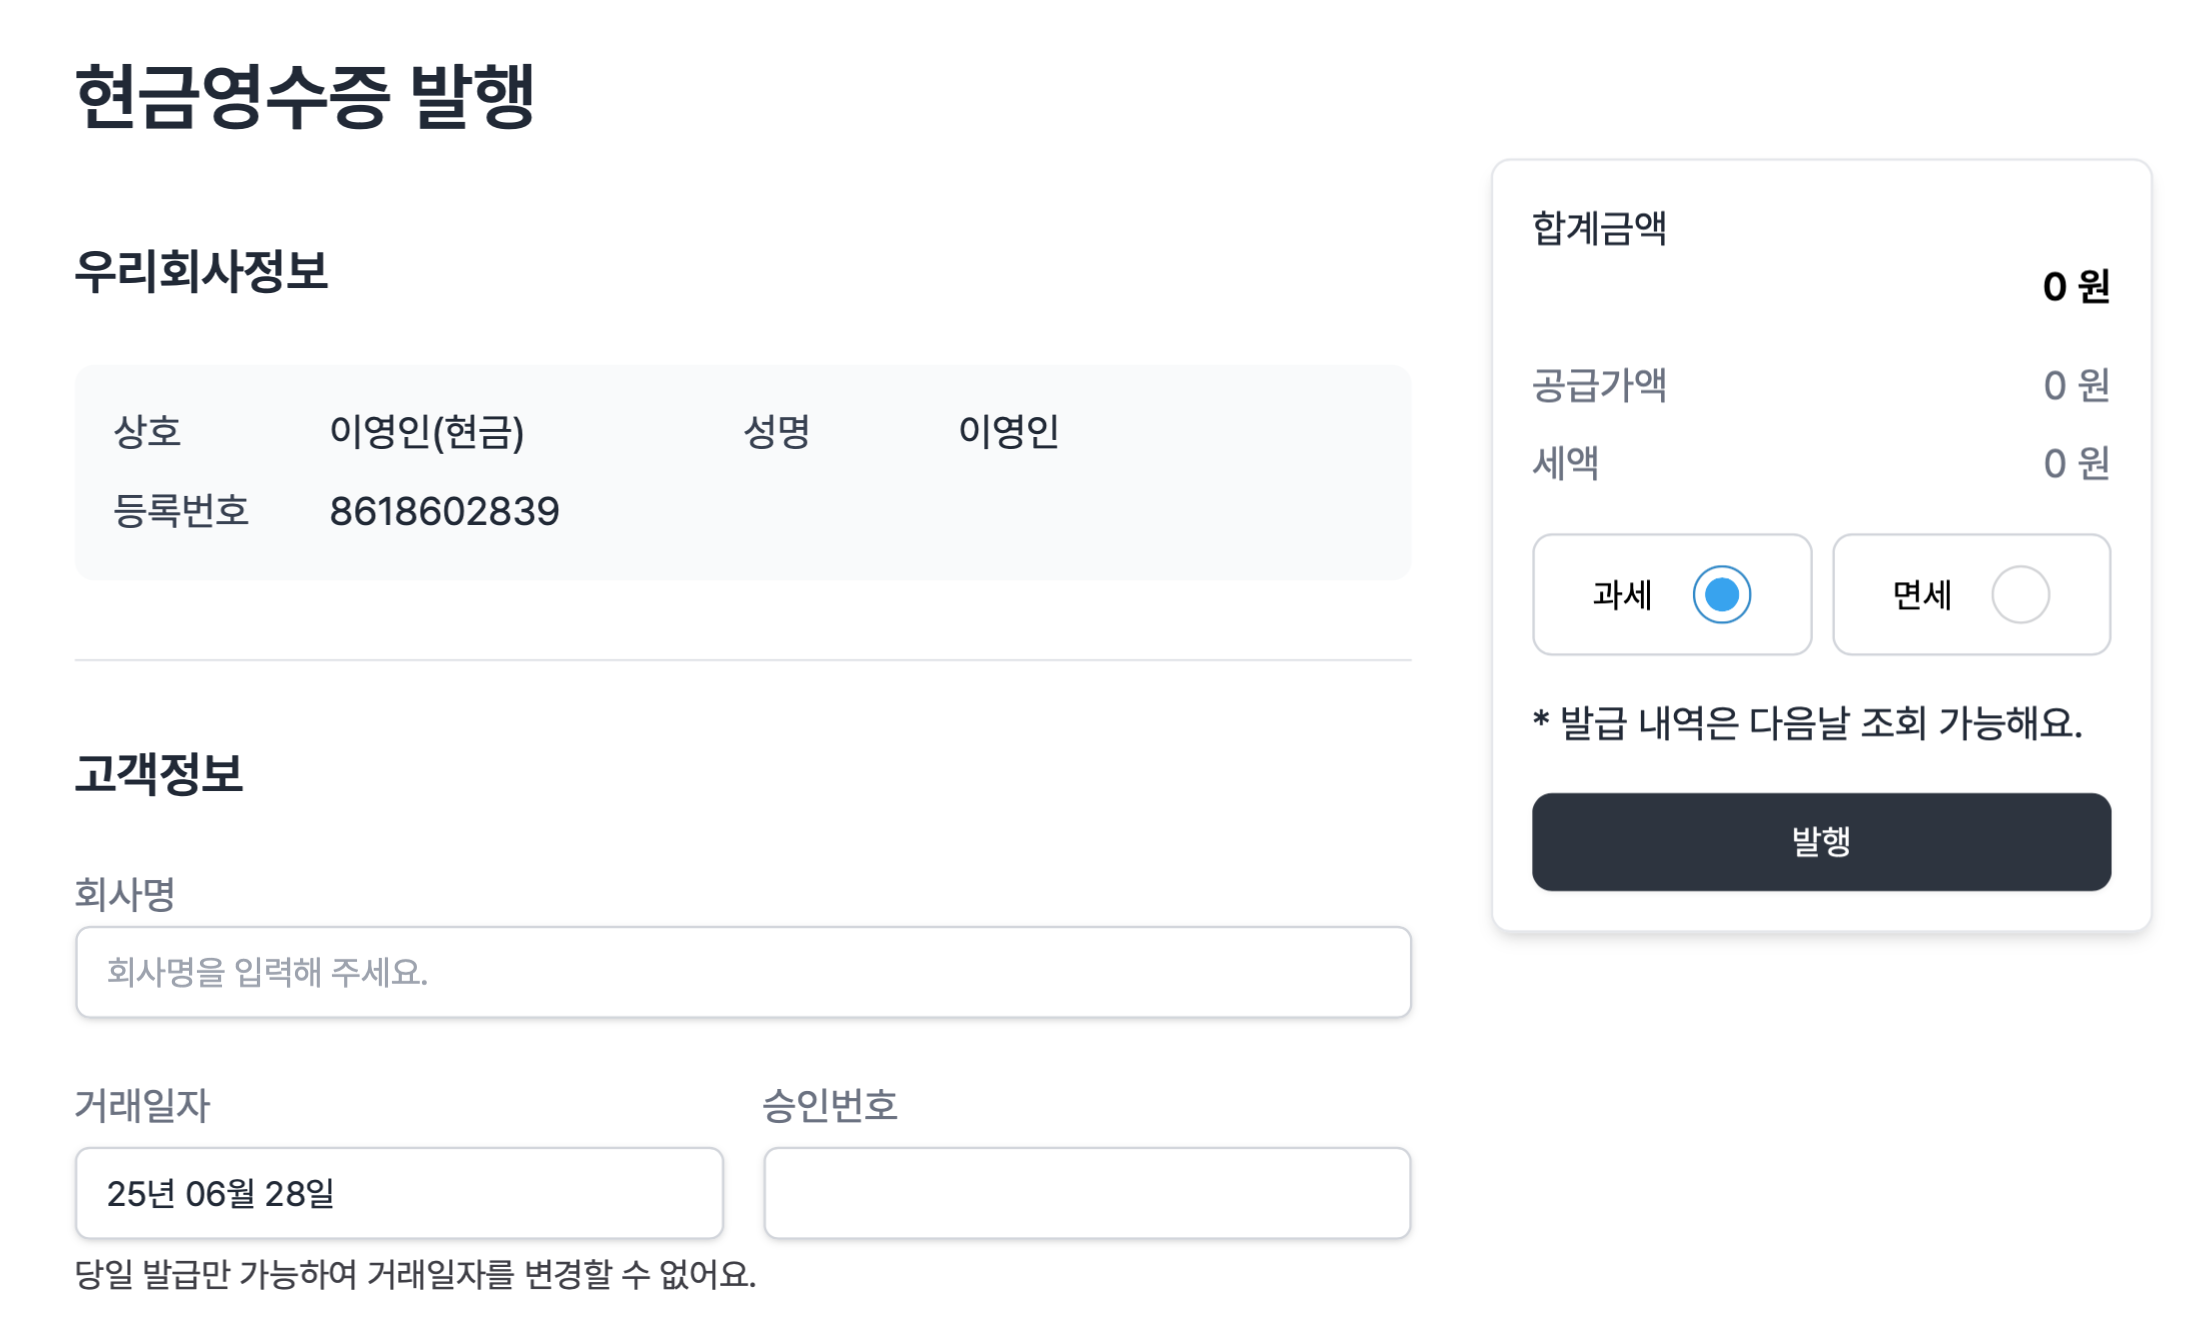Select the 과세 radio button
Image resolution: width=2186 pixels, height=1322 pixels.
click(1720, 595)
